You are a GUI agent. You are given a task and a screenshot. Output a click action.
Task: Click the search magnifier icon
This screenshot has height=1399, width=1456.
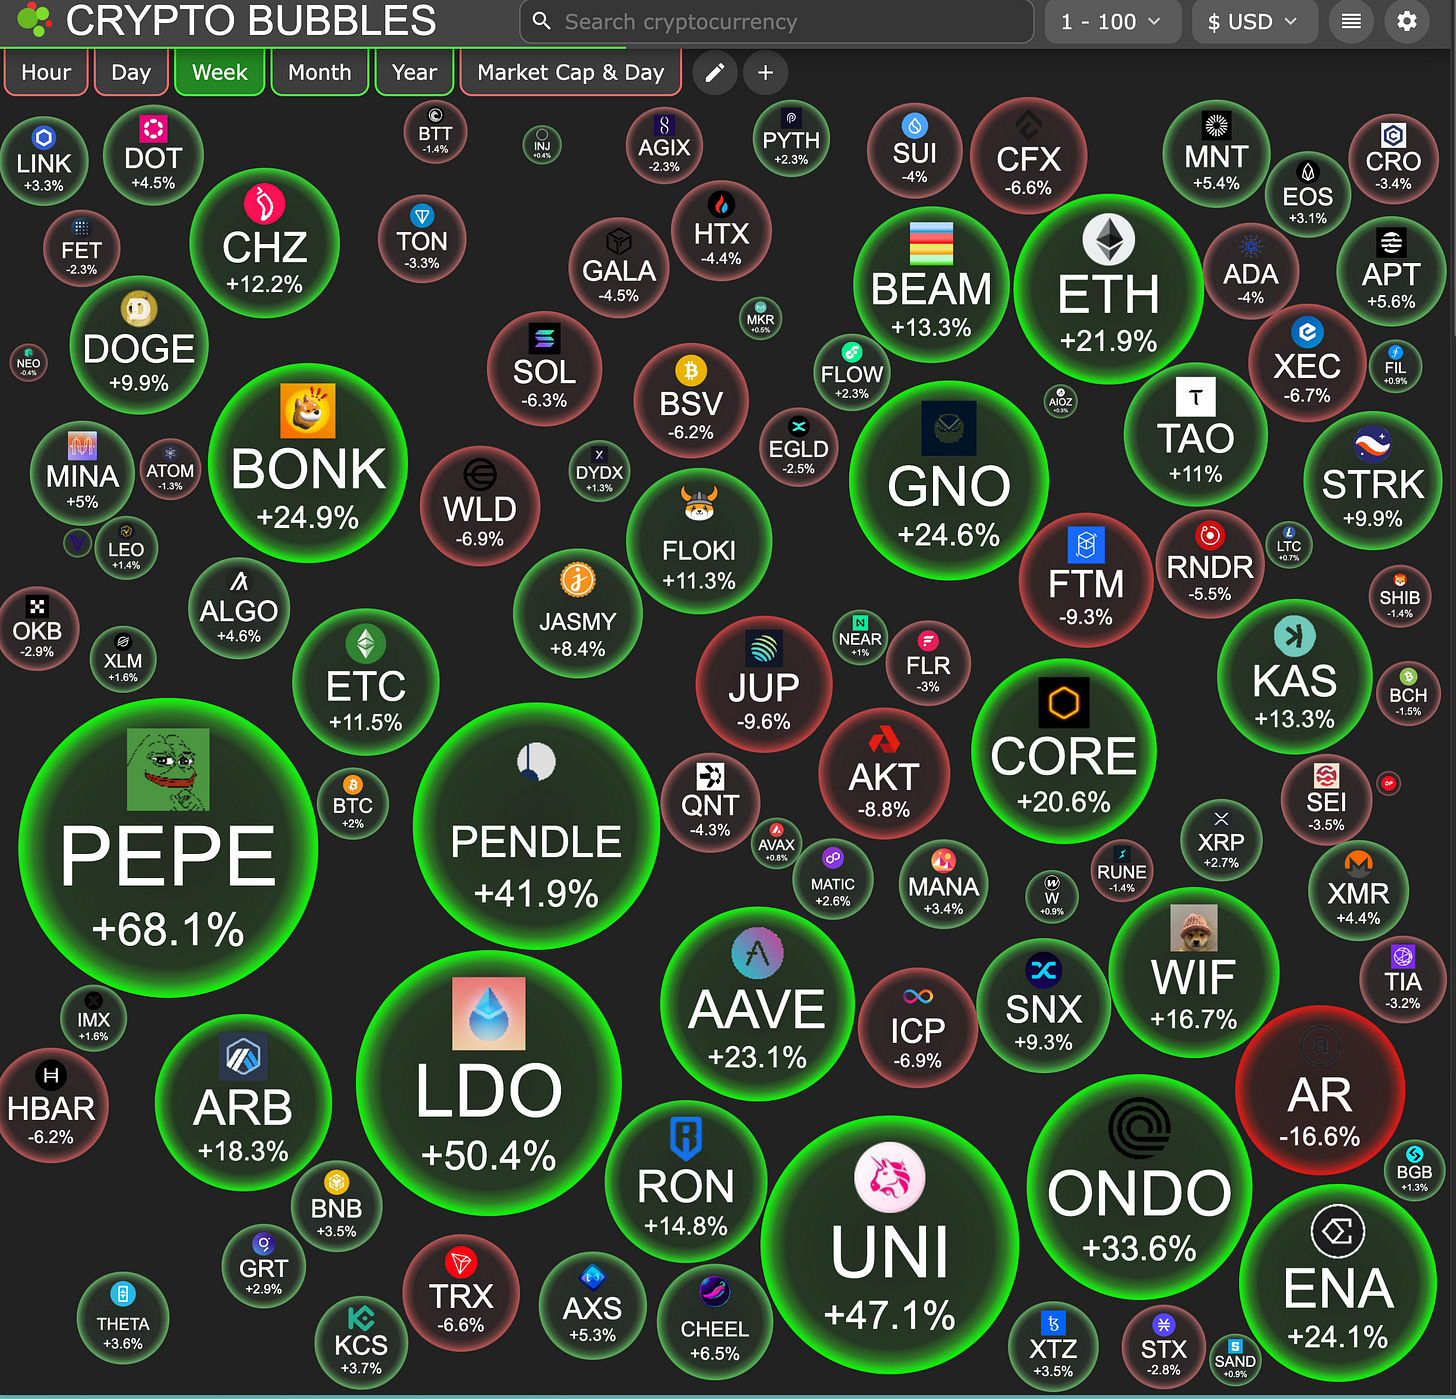pyautogui.click(x=542, y=21)
